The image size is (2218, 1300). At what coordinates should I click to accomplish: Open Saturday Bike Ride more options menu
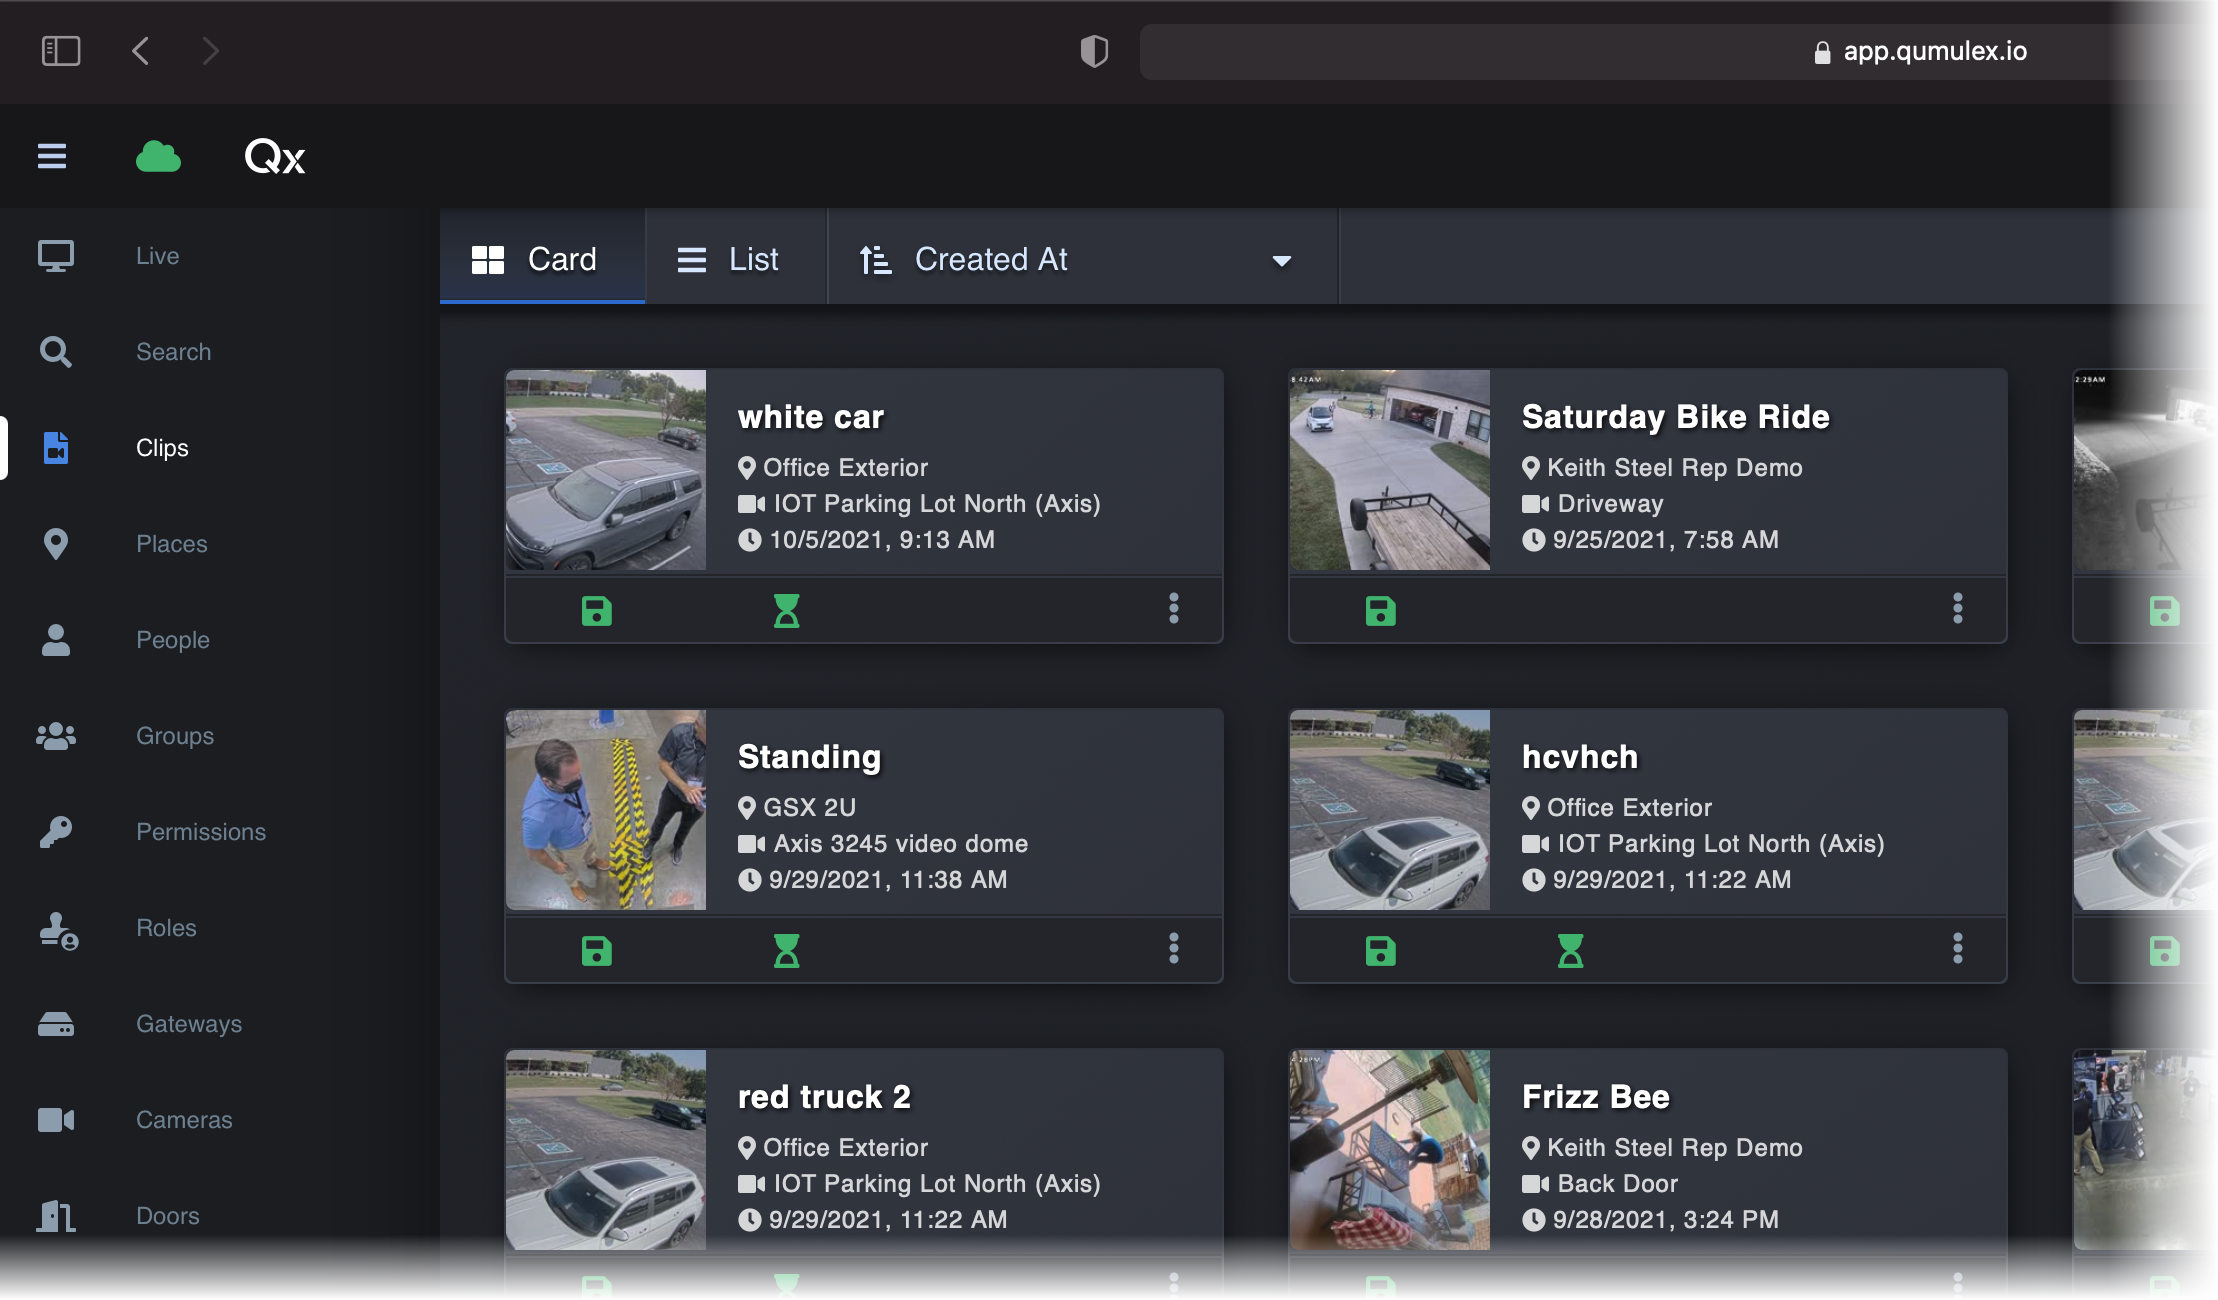[x=1958, y=608]
